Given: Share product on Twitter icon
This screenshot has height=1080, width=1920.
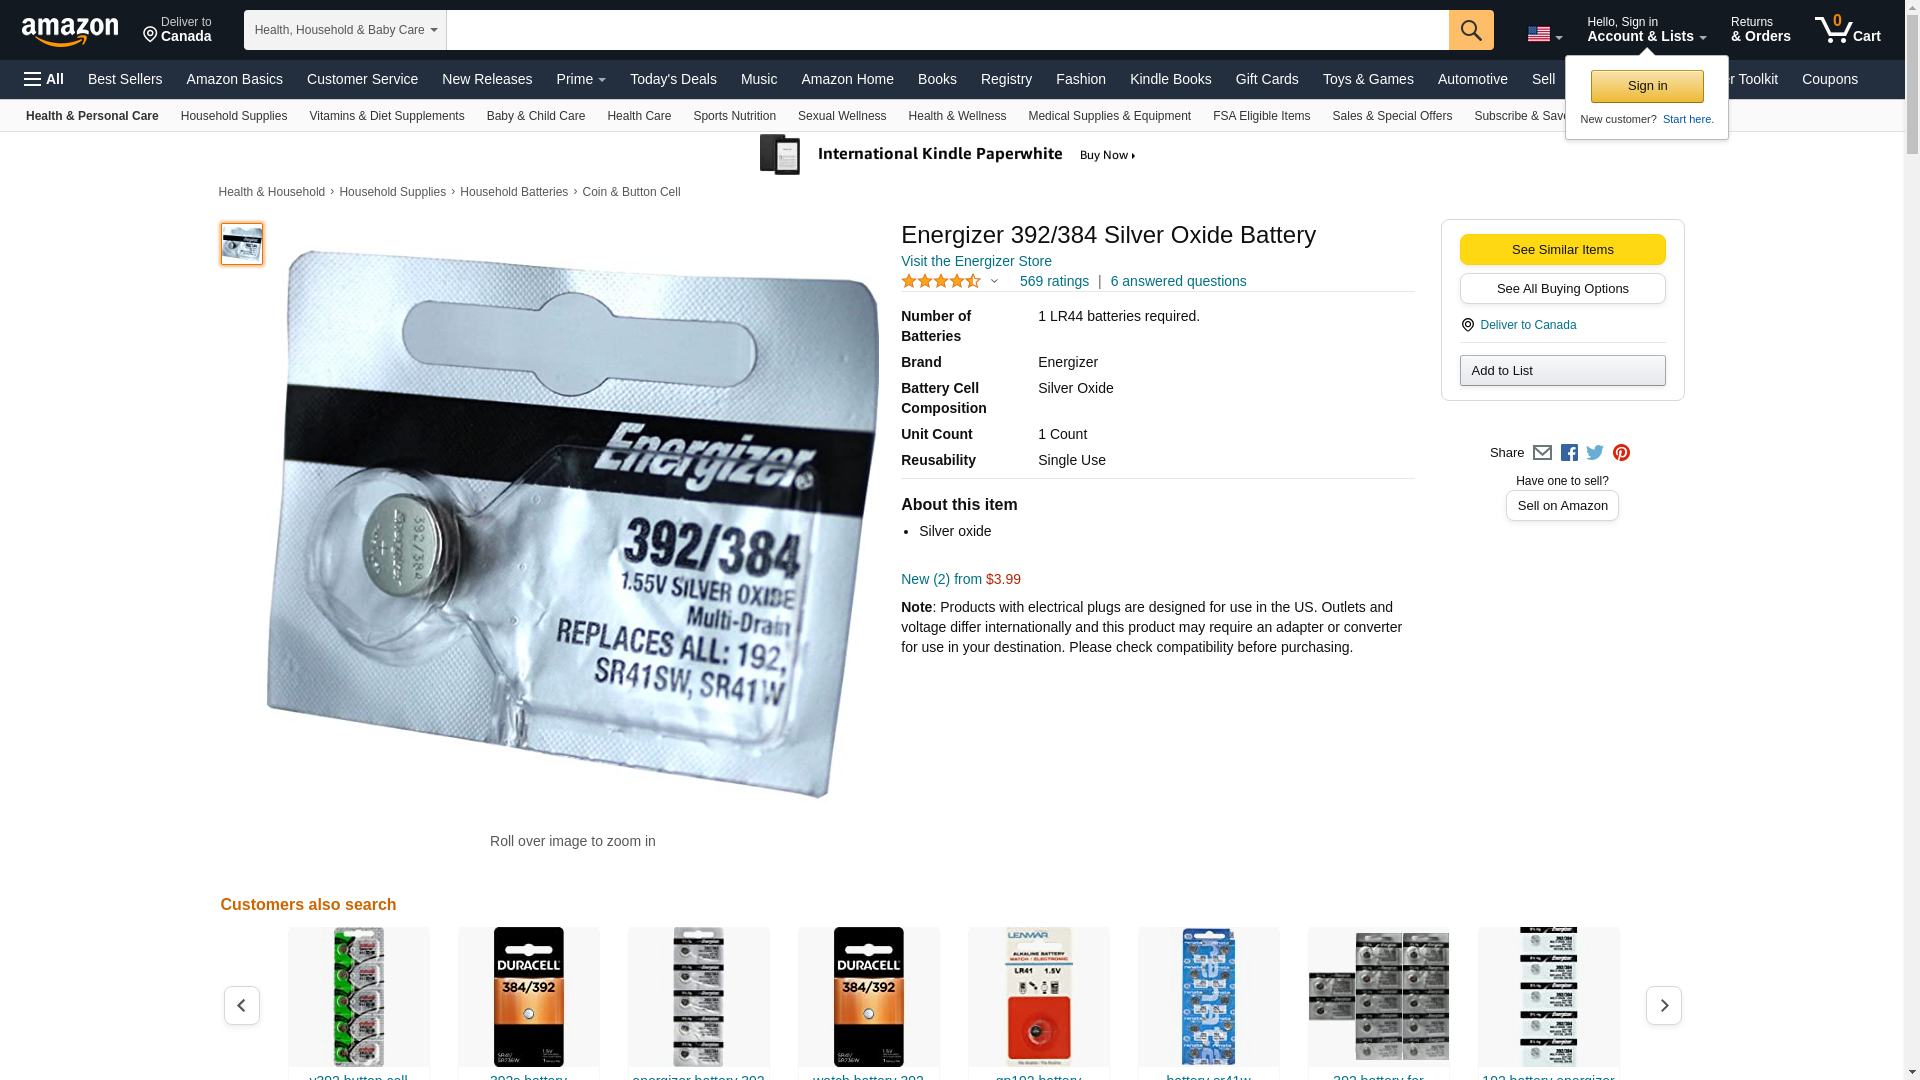Looking at the screenshot, I should pyautogui.click(x=1595, y=453).
